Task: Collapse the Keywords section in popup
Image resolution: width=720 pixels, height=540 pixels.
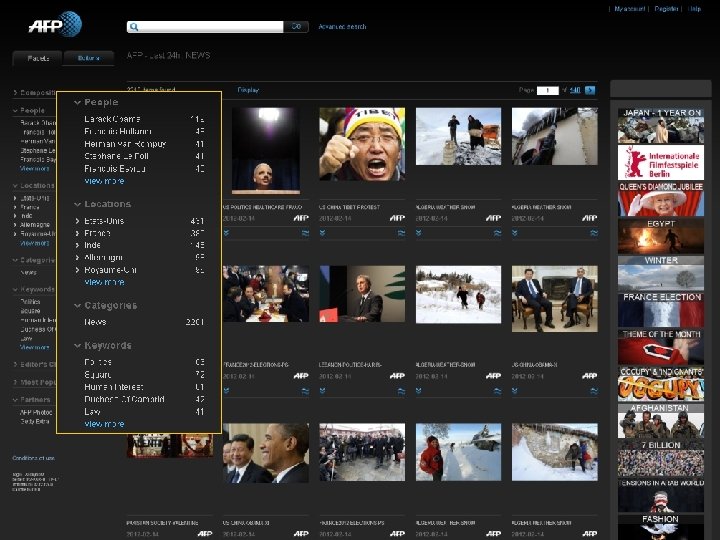Action: click(x=78, y=345)
